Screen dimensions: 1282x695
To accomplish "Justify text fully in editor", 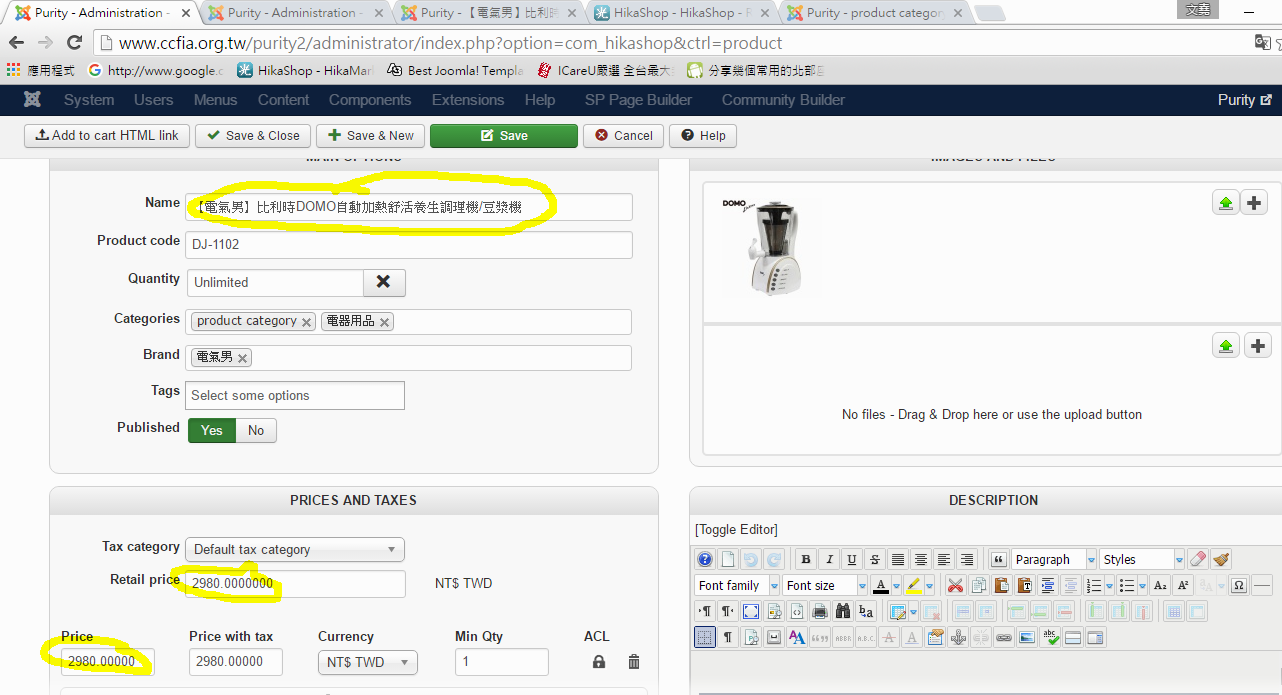I will click(898, 559).
